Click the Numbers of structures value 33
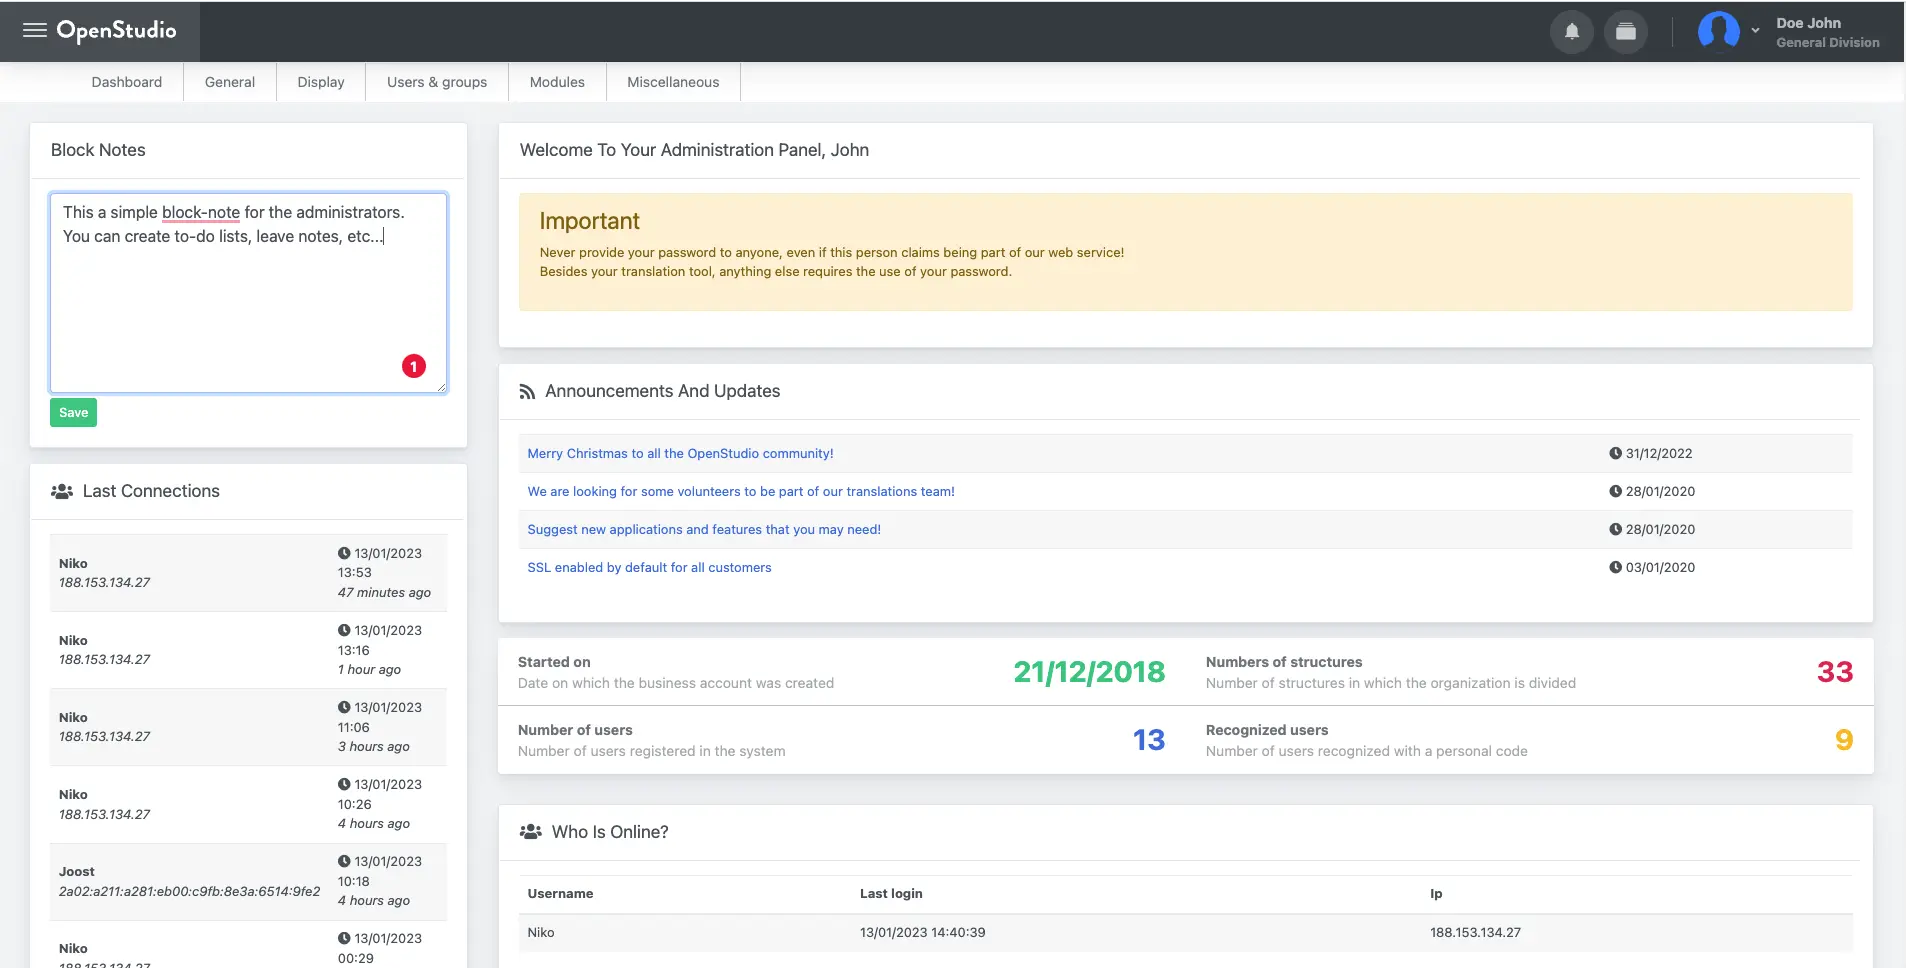Image resolution: width=1906 pixels, height=968 pixels. [1835, 672]
